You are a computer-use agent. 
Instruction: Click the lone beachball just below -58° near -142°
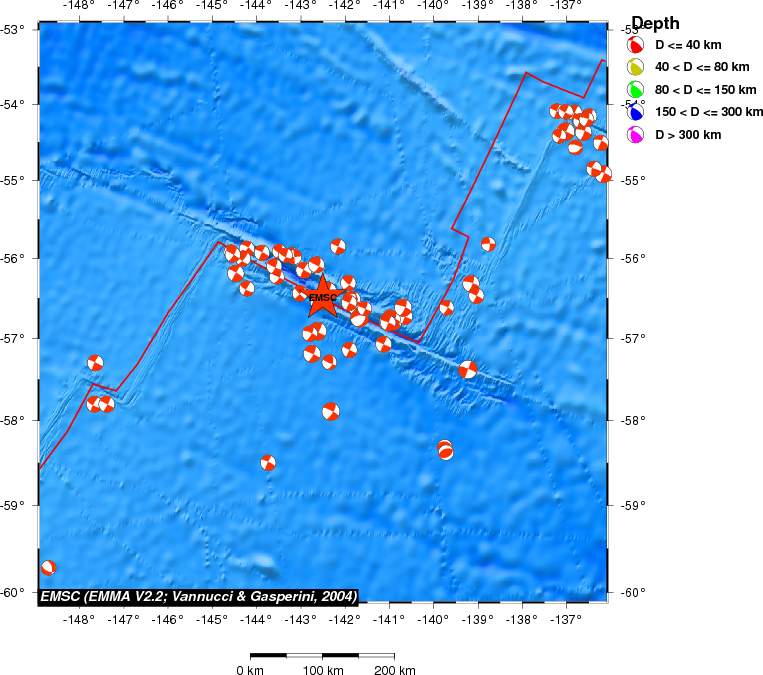coord(331,411)
